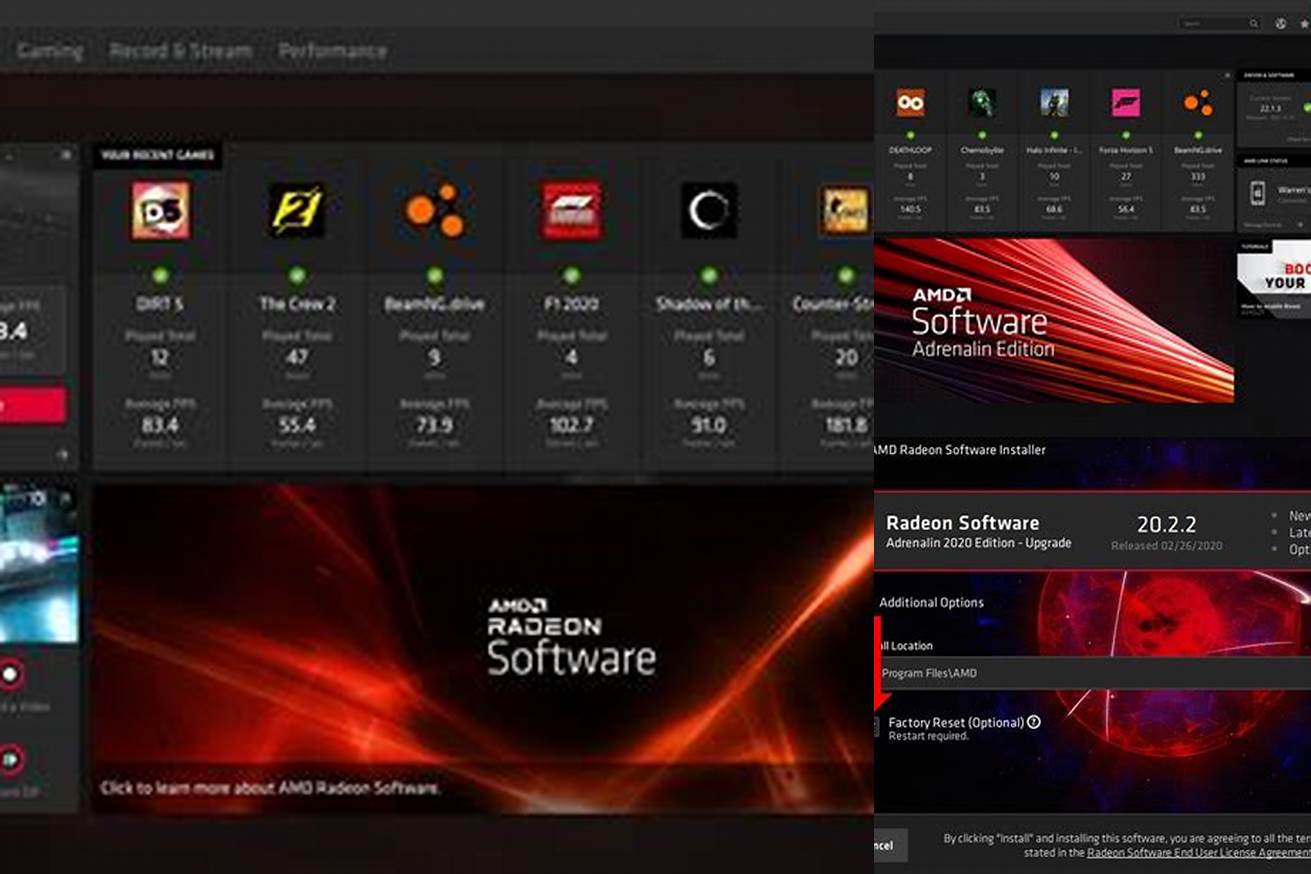The image size is (1311, 874).
Task: Click the search input field
Action: tap(1219, 23)
